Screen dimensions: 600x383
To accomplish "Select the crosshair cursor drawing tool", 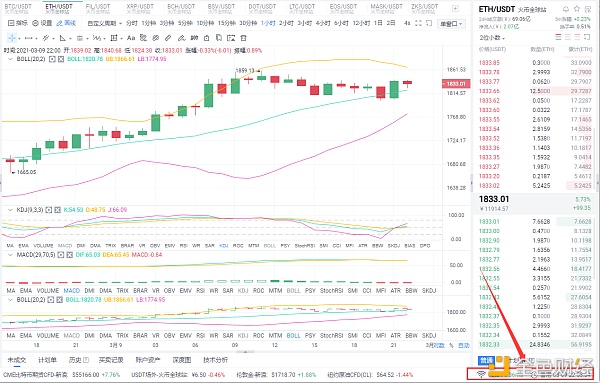I will (12, 38).
